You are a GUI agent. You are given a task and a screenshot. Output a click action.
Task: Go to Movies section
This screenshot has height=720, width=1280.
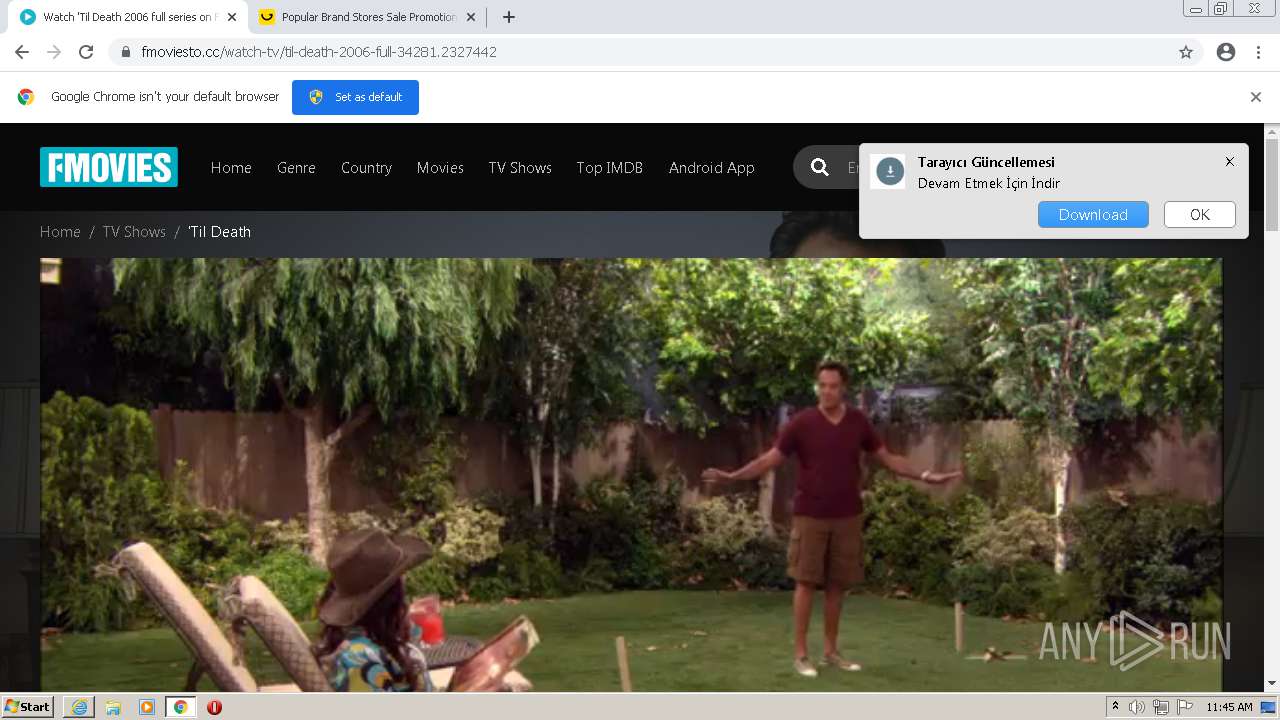point(440,168)
